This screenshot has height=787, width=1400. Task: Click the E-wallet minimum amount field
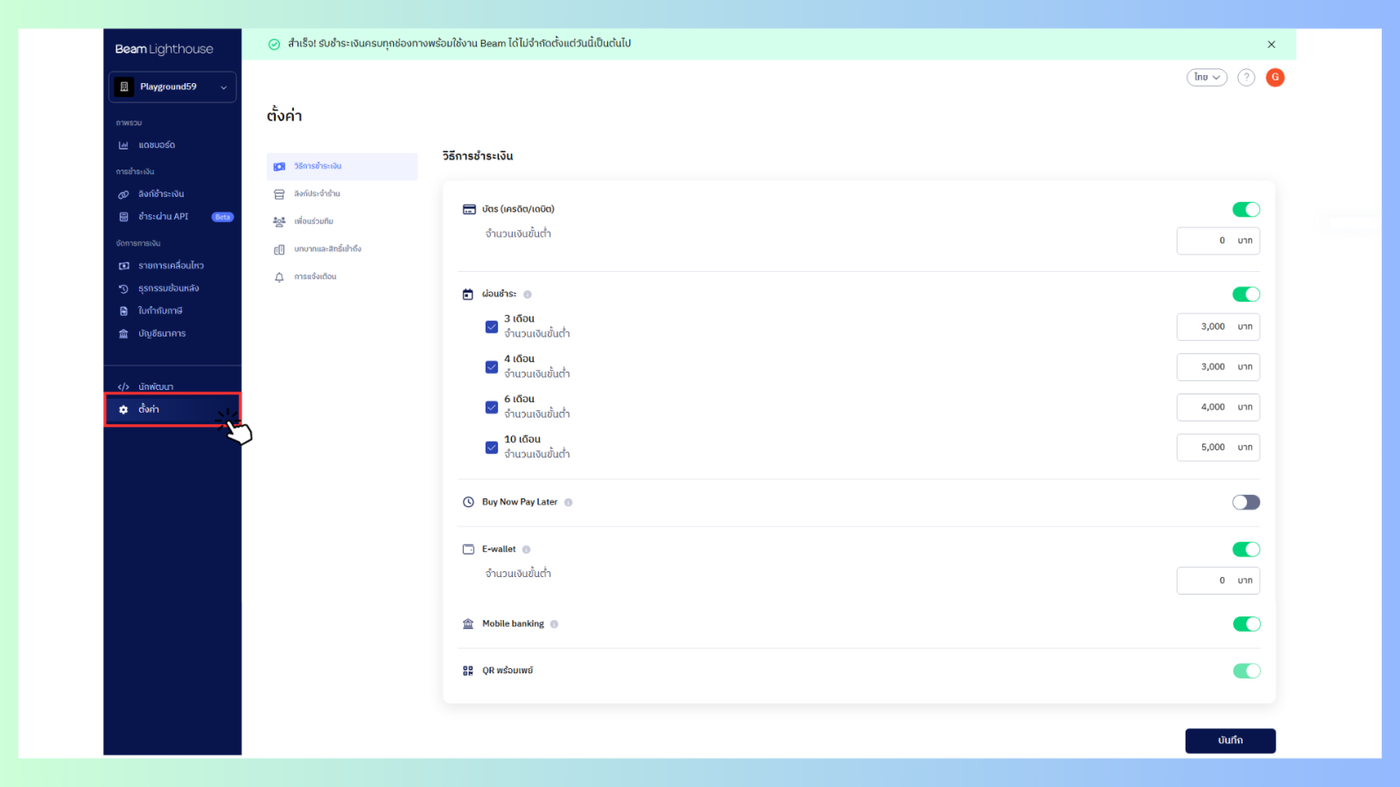coord(1218,580)
